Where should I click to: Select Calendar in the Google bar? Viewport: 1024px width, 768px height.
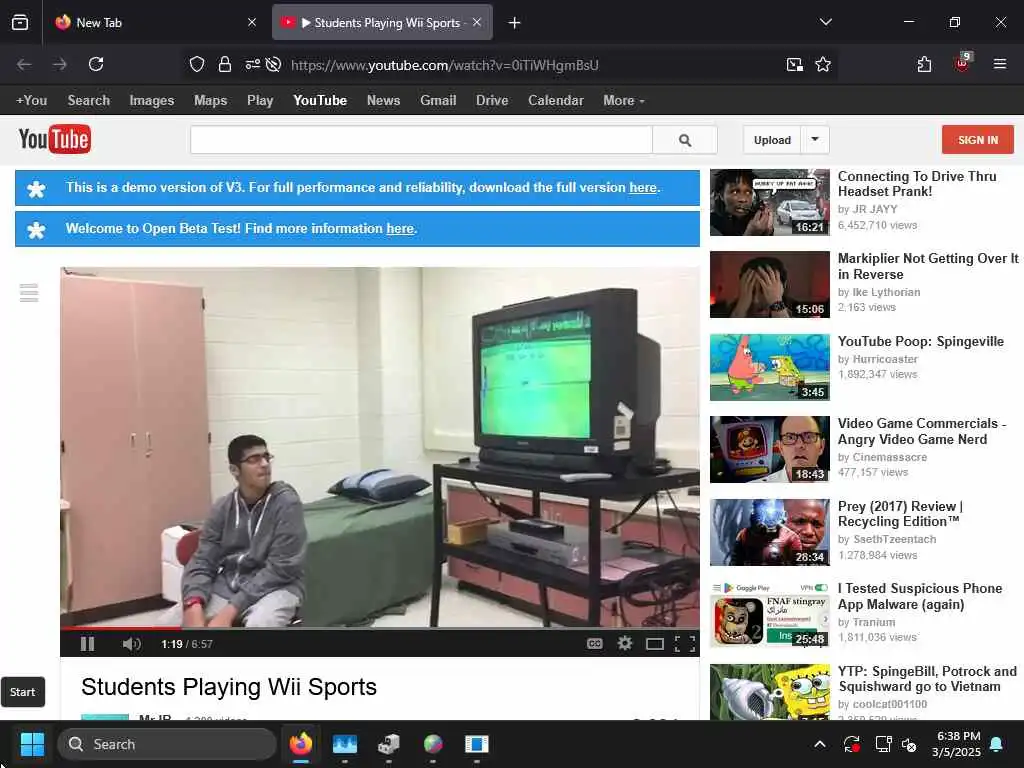[556, 101]
